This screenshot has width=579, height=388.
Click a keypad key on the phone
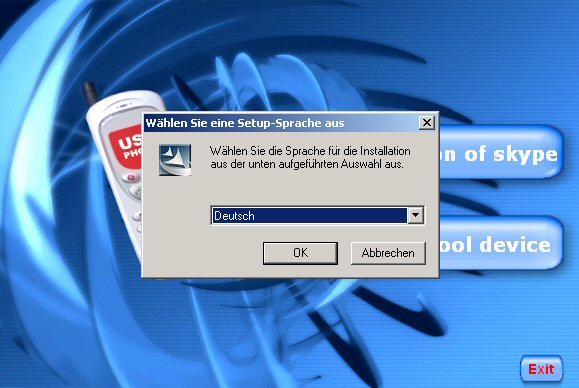click(x=137, y=216)
